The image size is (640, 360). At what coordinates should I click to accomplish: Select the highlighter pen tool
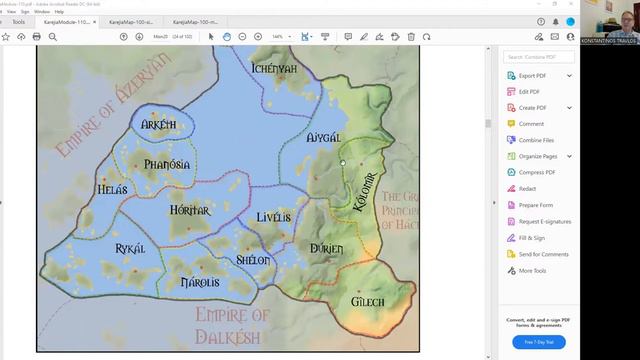pyautogui.click(x=364, y=37)
